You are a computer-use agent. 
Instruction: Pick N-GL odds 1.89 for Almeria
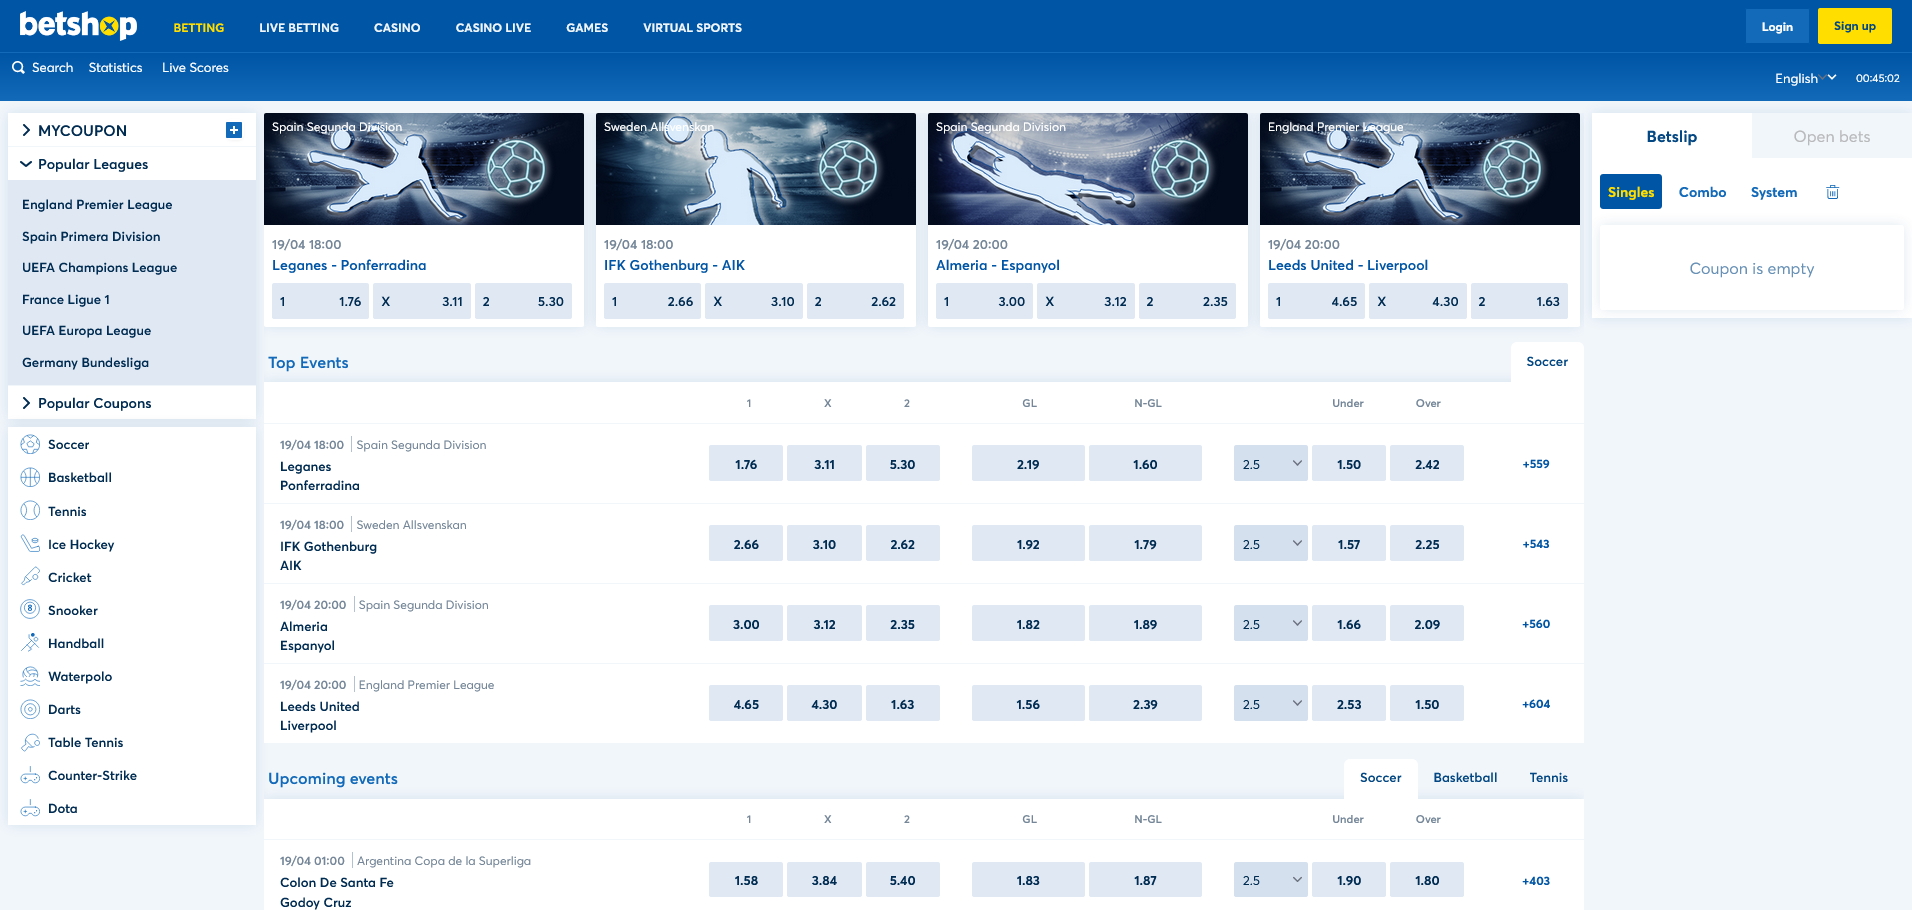[x=1145, y=624]
